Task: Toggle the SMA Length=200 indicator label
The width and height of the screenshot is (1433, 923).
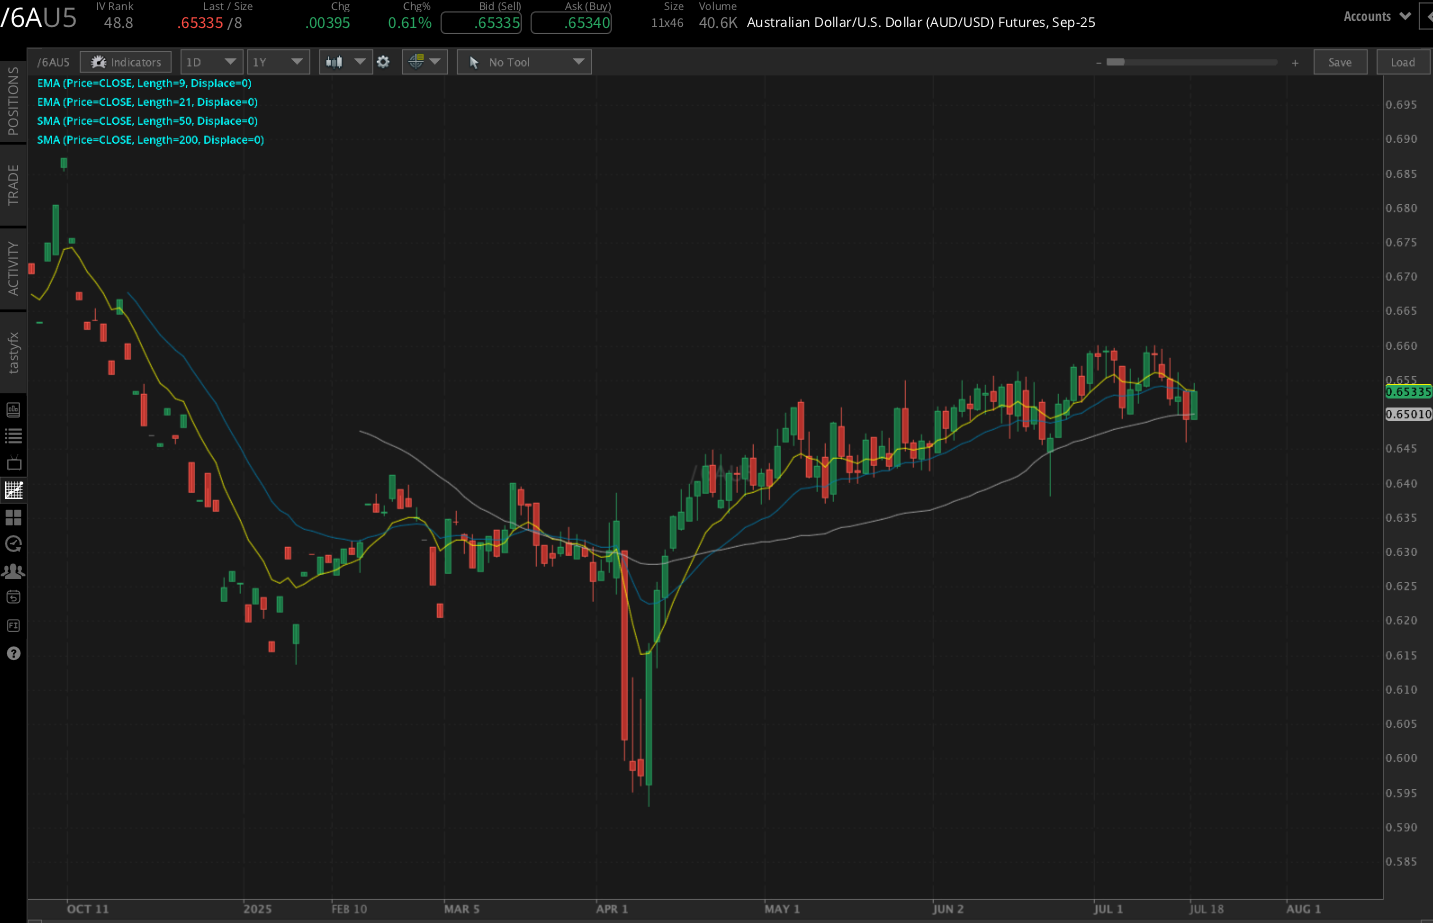Action: [150, 139]
